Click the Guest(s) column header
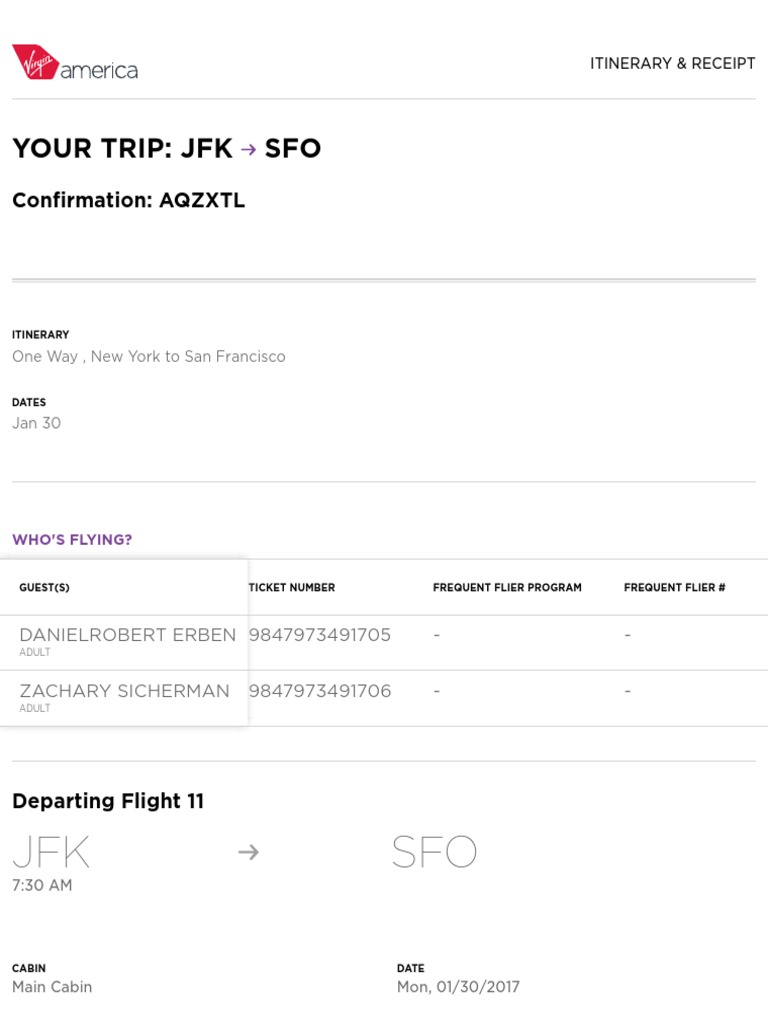Image resolution: width=768 pixels, height=1024 pixels. 45,588
